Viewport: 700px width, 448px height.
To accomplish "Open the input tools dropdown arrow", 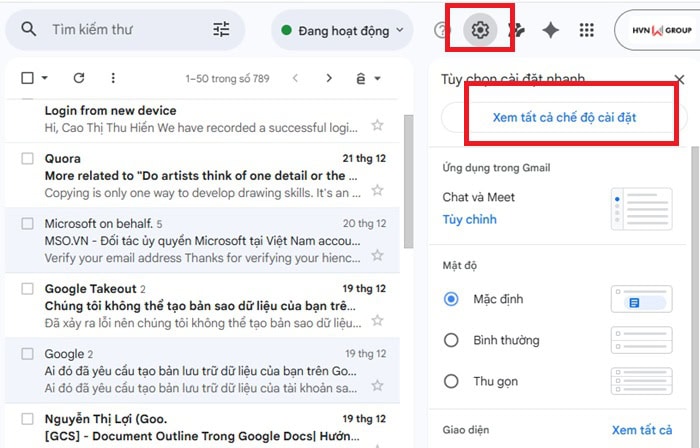I will pos(377,79).
